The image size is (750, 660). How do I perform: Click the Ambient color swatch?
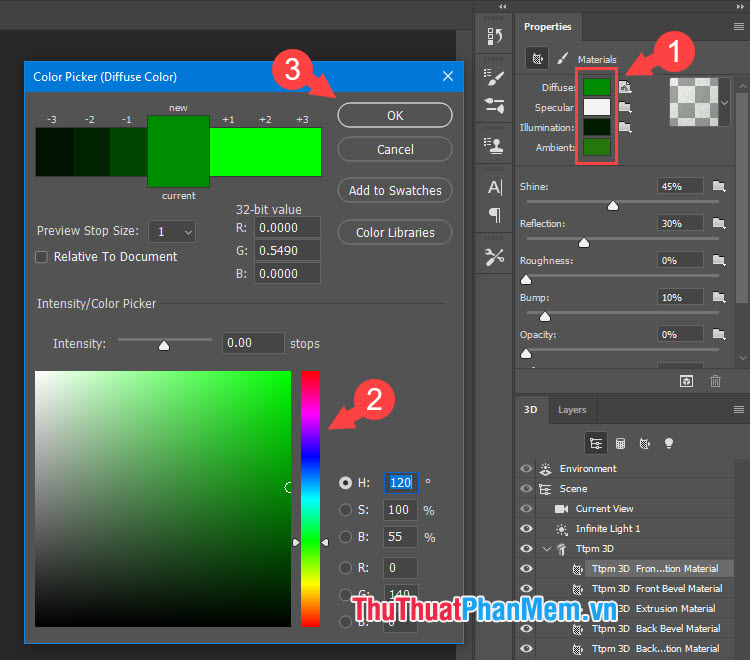[x=596, y=147]
